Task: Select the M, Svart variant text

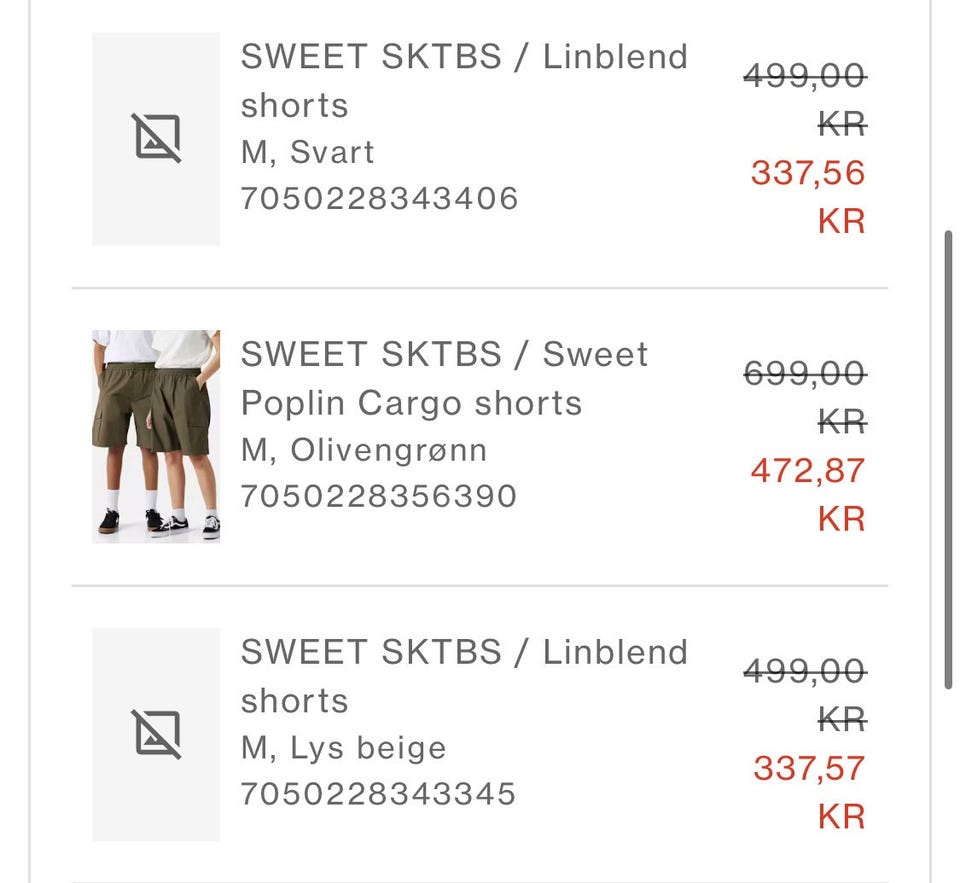Action: (x=307, y=152)
